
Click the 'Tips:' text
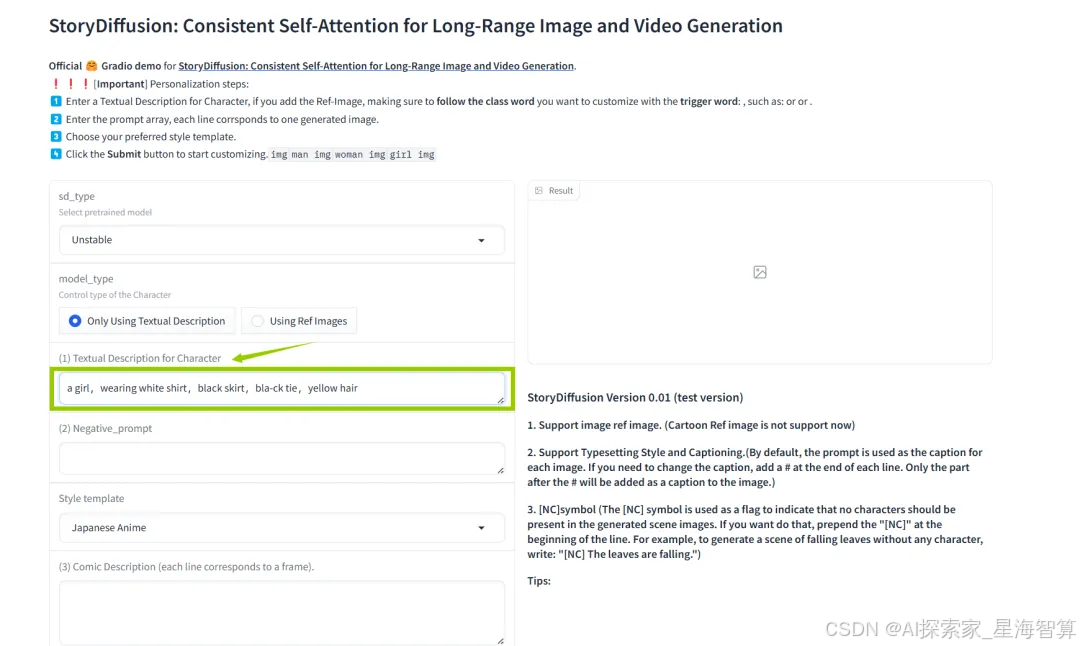[x=539, y=581]
